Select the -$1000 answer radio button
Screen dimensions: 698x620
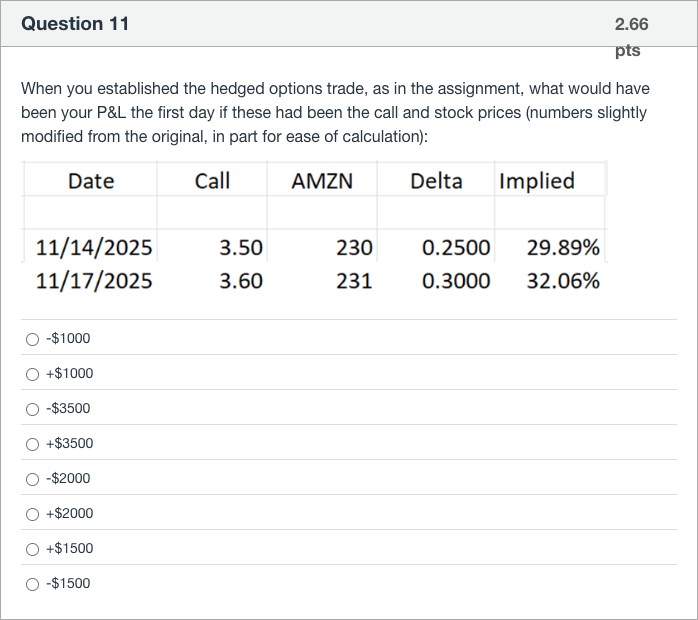(x=33, y=339)
